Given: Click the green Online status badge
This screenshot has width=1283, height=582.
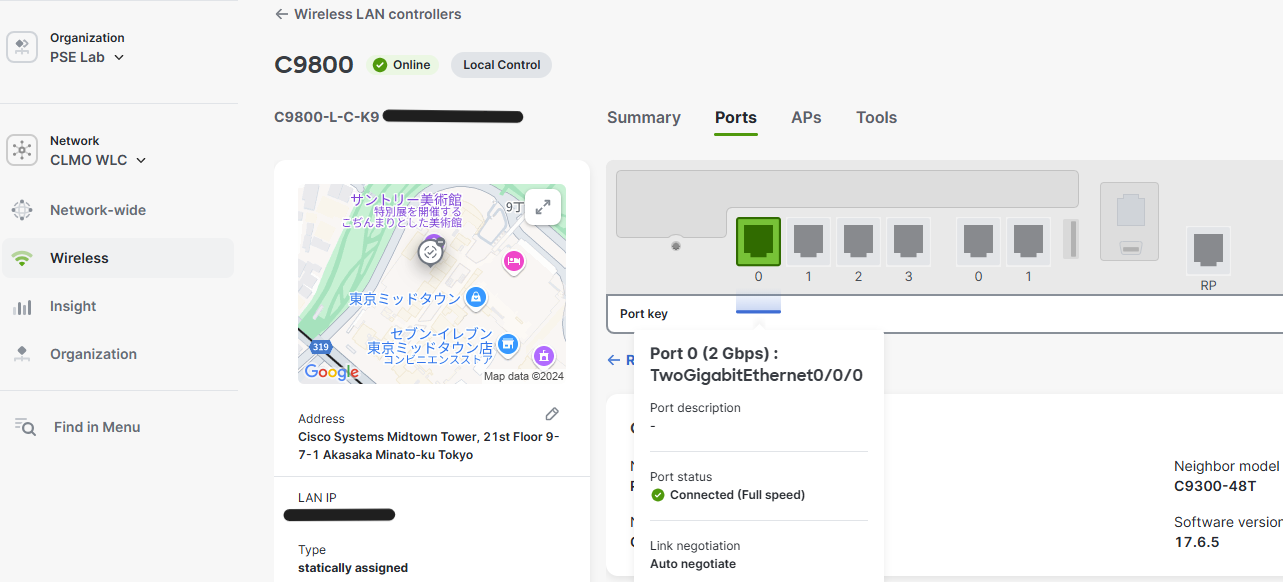Looking at the screenshot, I should coord(402,65).
